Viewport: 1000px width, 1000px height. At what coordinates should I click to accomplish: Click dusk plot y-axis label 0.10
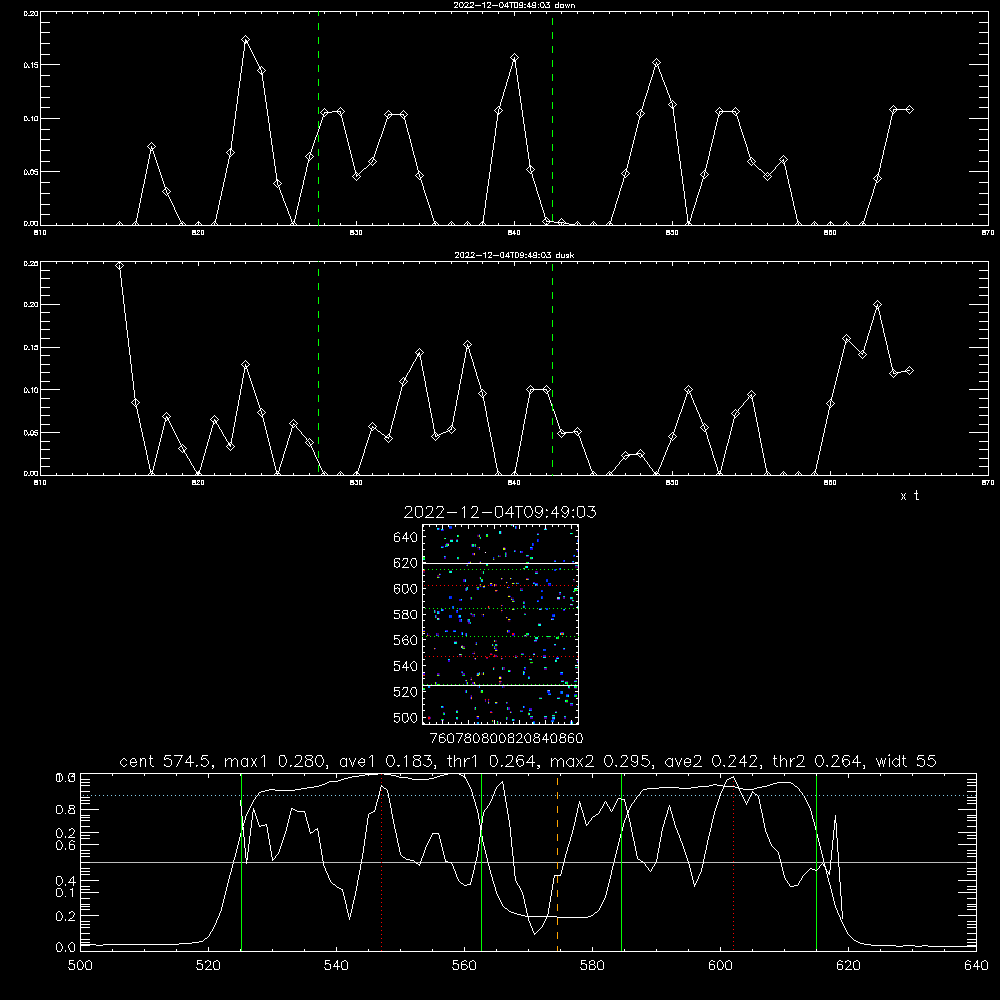[31, 390]
